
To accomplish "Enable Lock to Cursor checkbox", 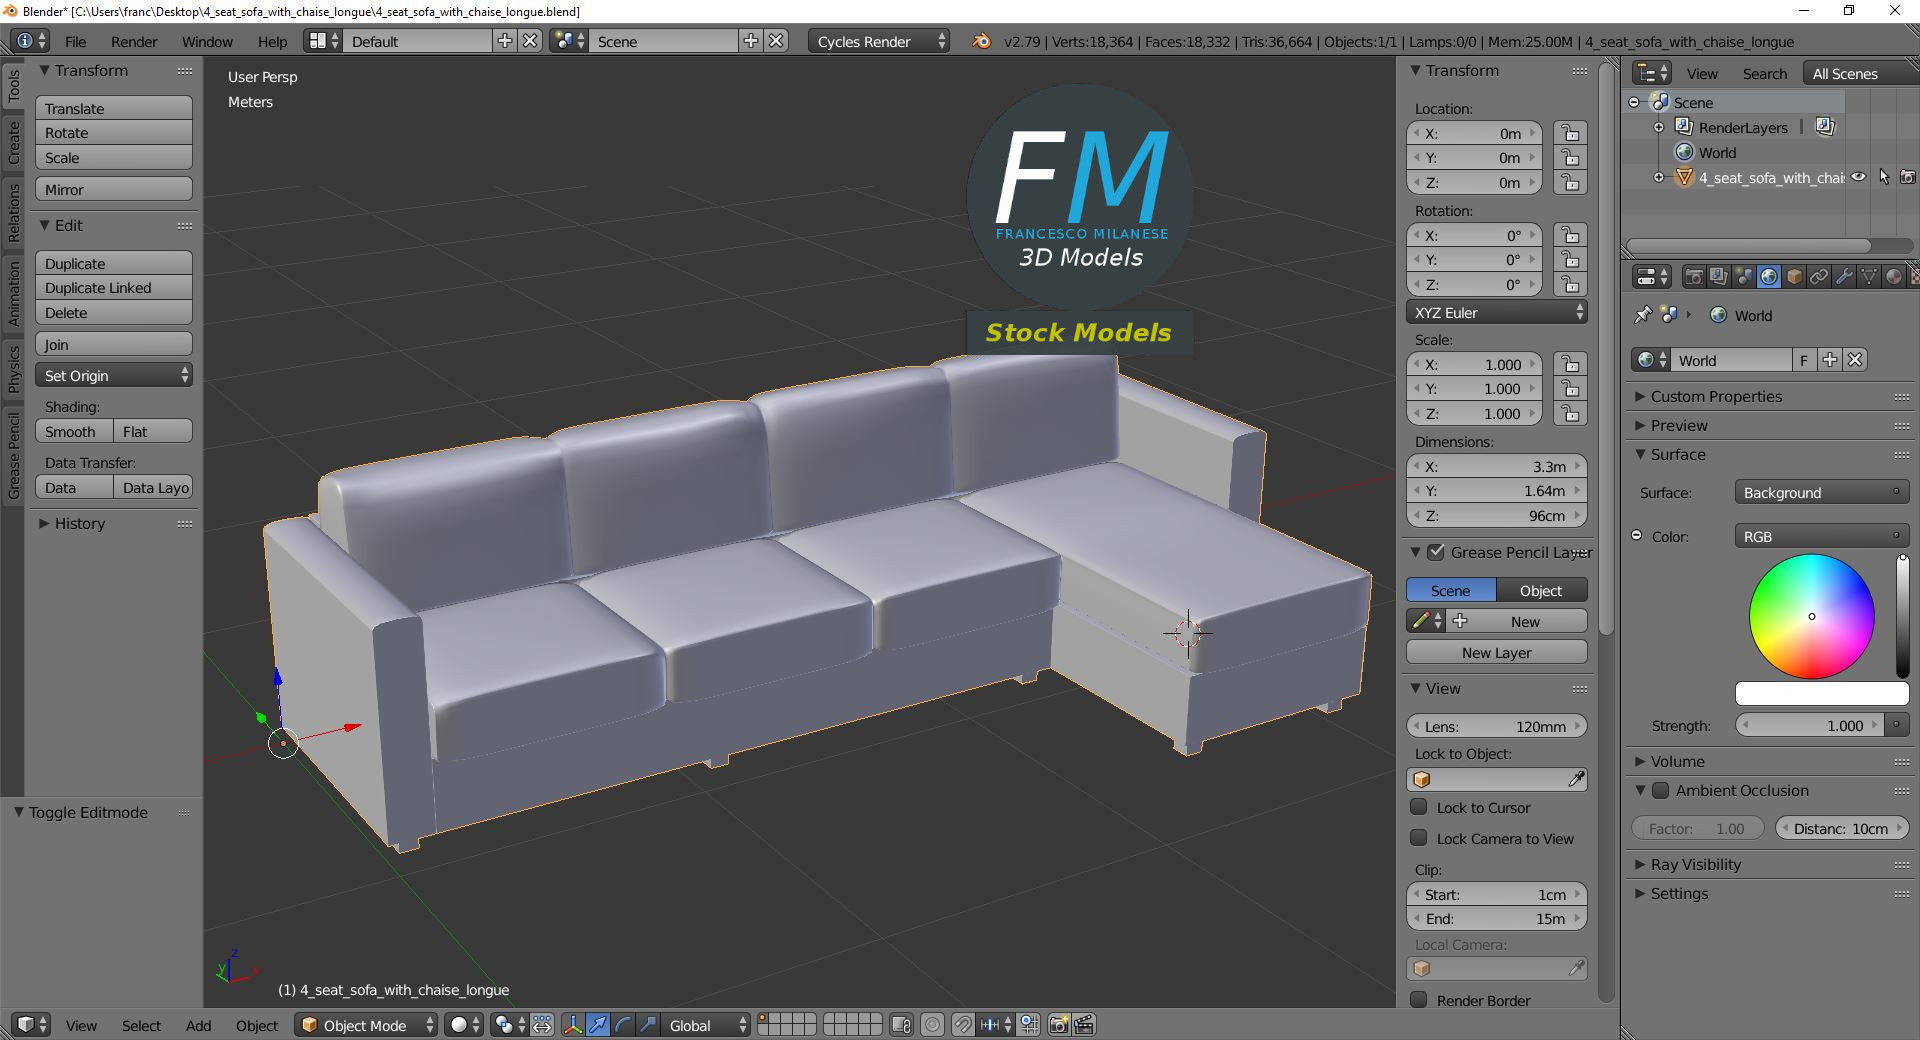I will (x=1418, y=807).
